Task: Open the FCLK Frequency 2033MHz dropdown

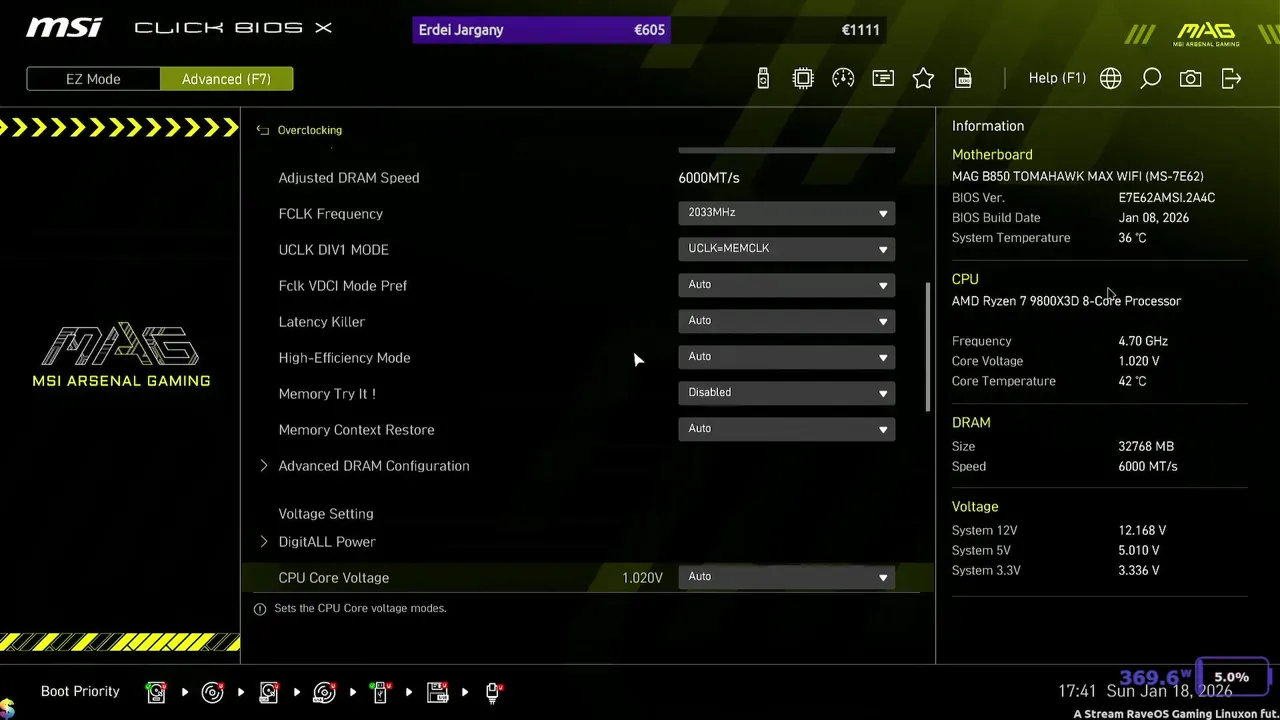Action: (786, 213)
